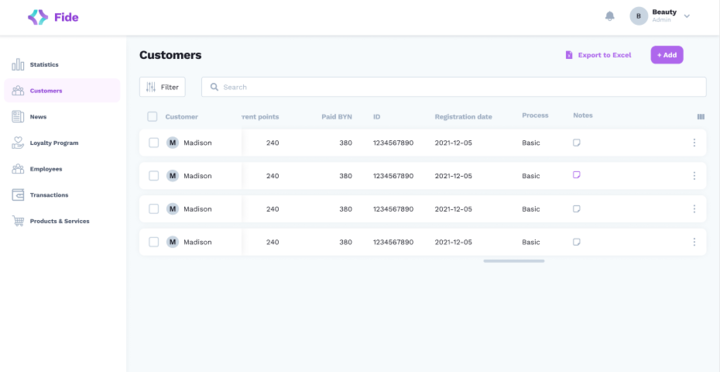Click the magnifier icon in search bar
The height and width of the screenshot is (372, 720).
tap(214, 87)
